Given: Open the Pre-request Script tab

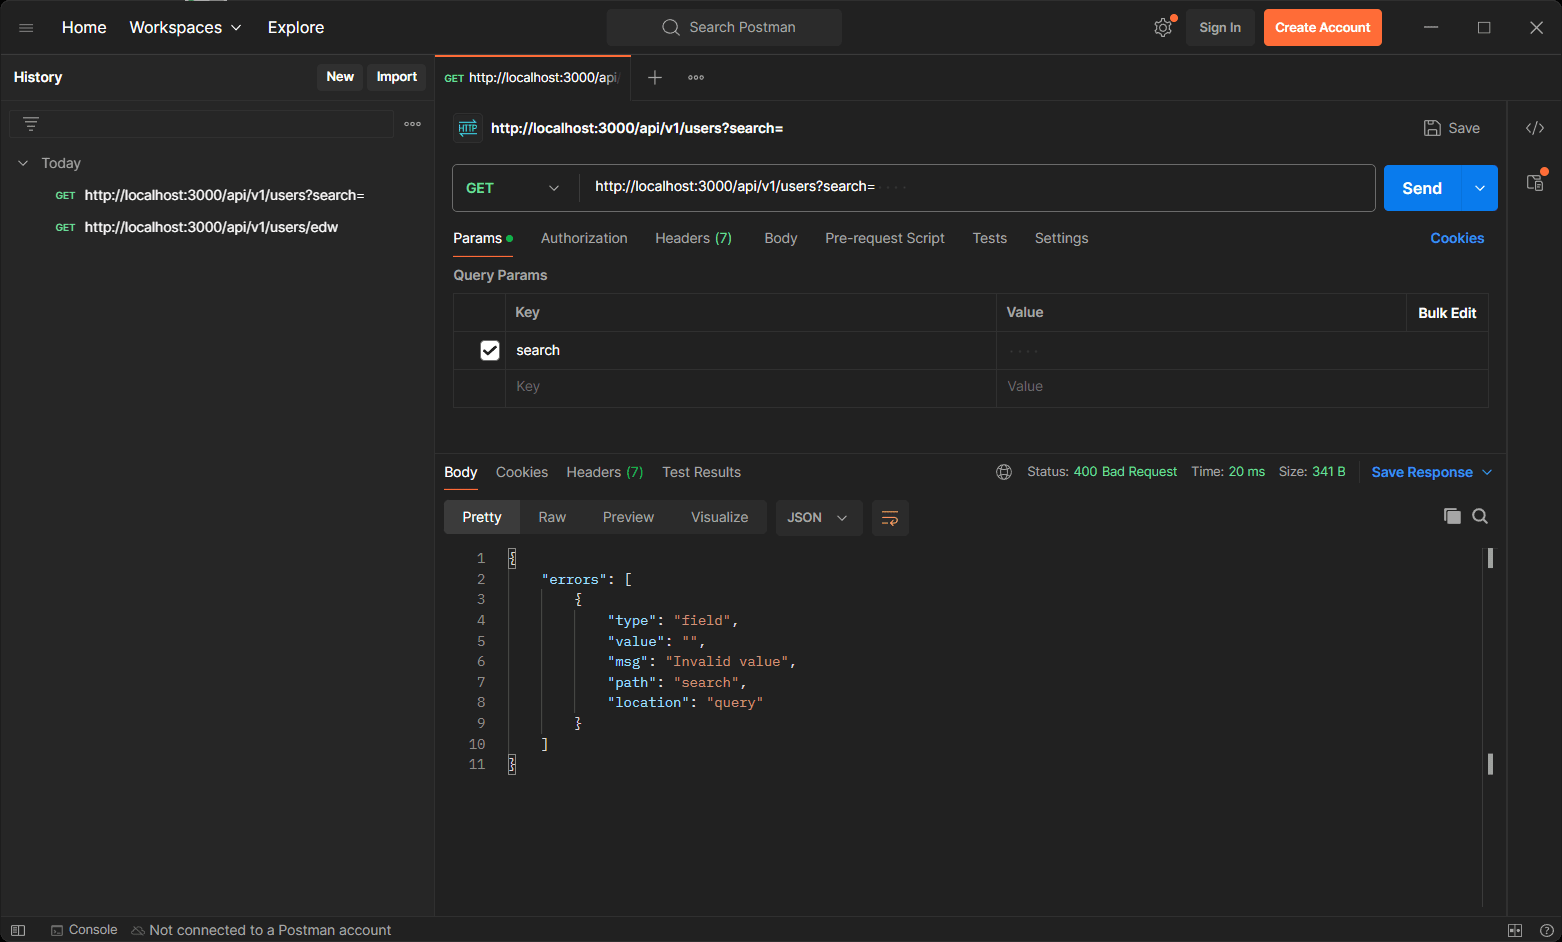Looking at the screenshot, I should (884, 238).
